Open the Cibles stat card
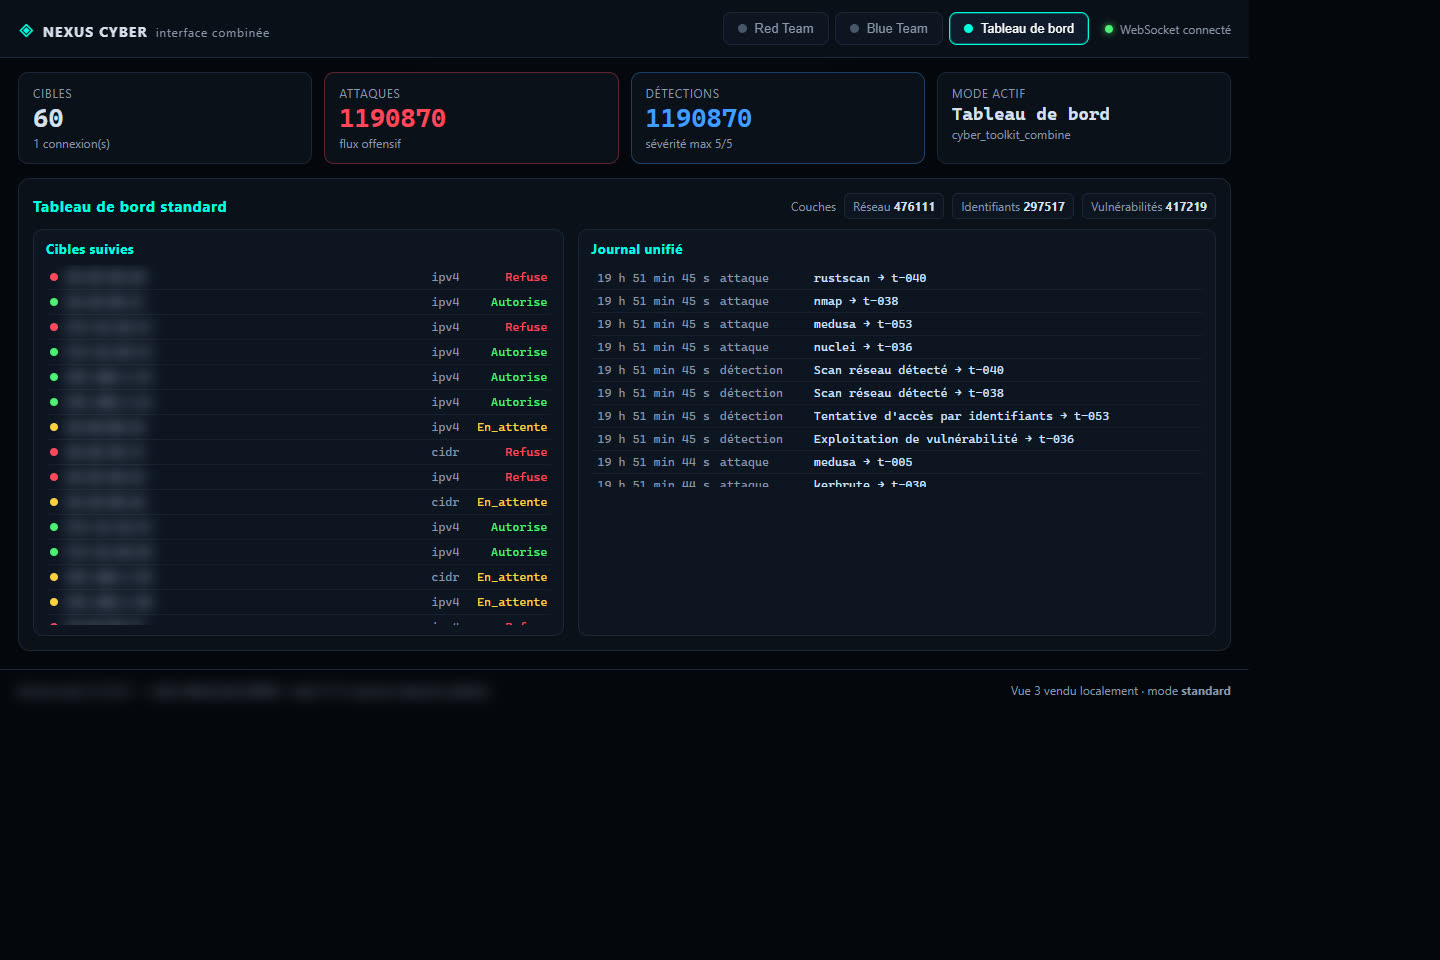1440x960 pixels. coord(165,118)
